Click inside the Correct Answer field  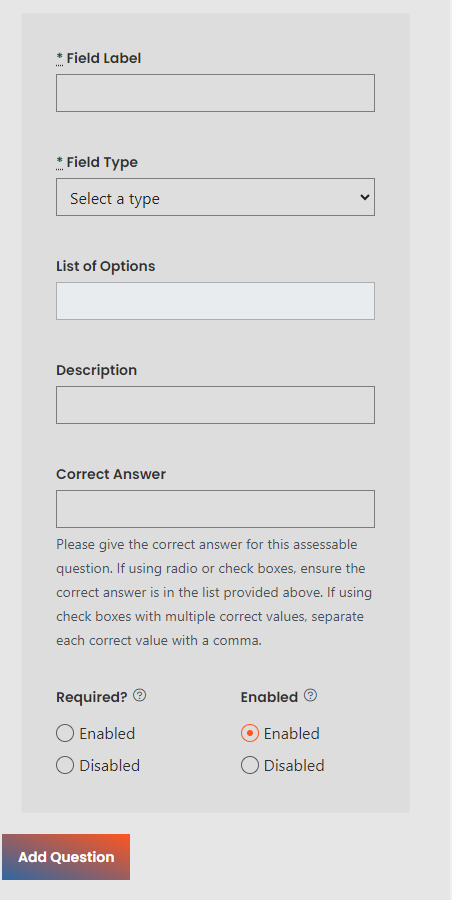[215, 509]
